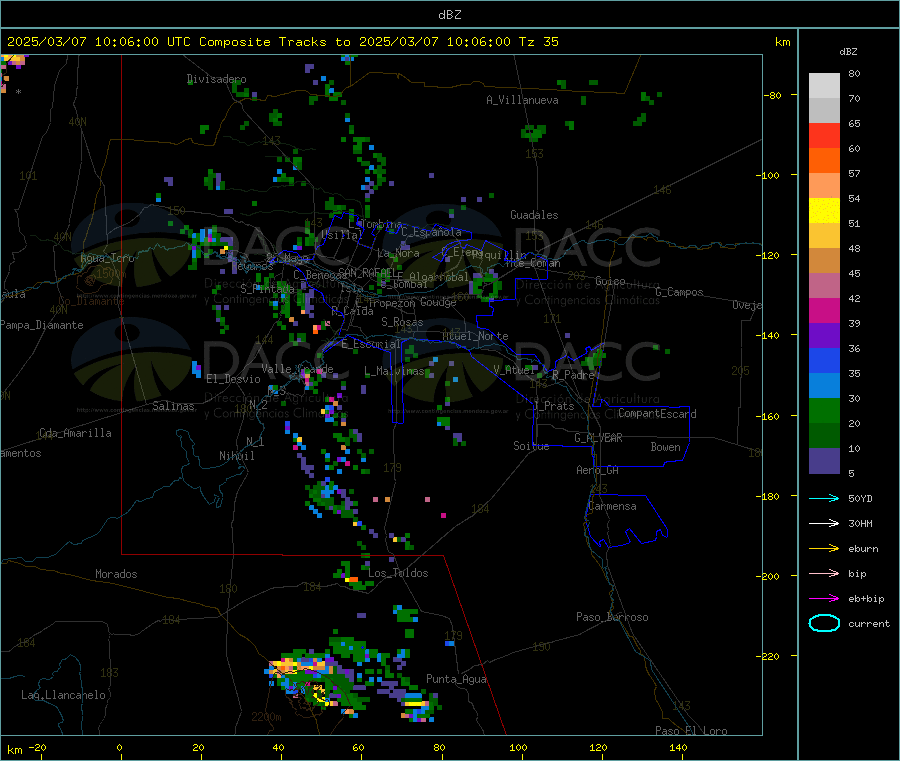
Task: Click the 'Lag.Llancanelo' map label
Action: click(x=63, y=695)
